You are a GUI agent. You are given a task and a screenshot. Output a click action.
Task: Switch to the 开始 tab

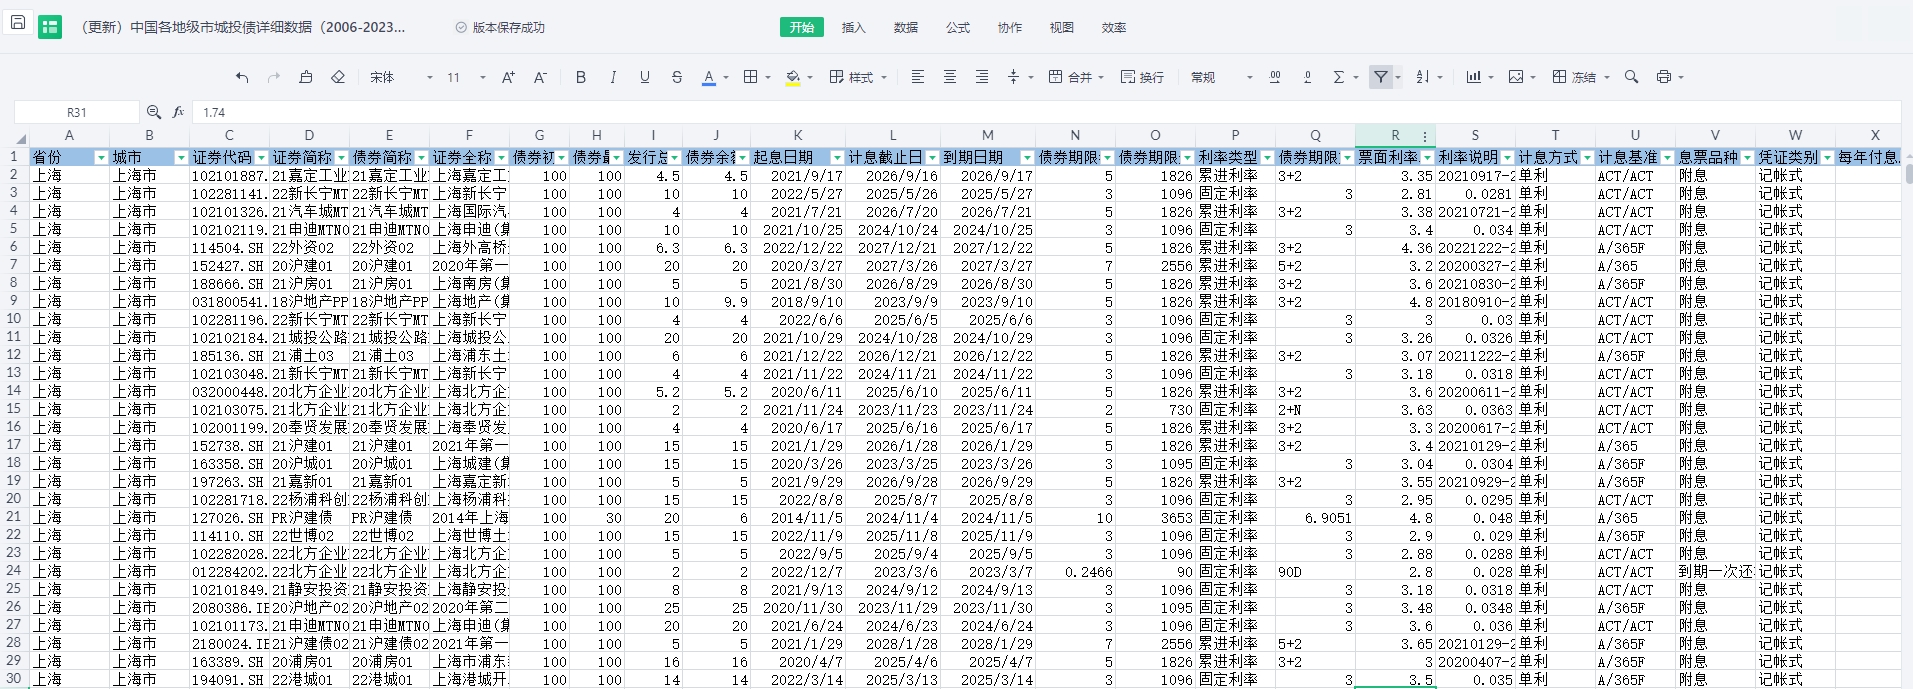(802, 27)
